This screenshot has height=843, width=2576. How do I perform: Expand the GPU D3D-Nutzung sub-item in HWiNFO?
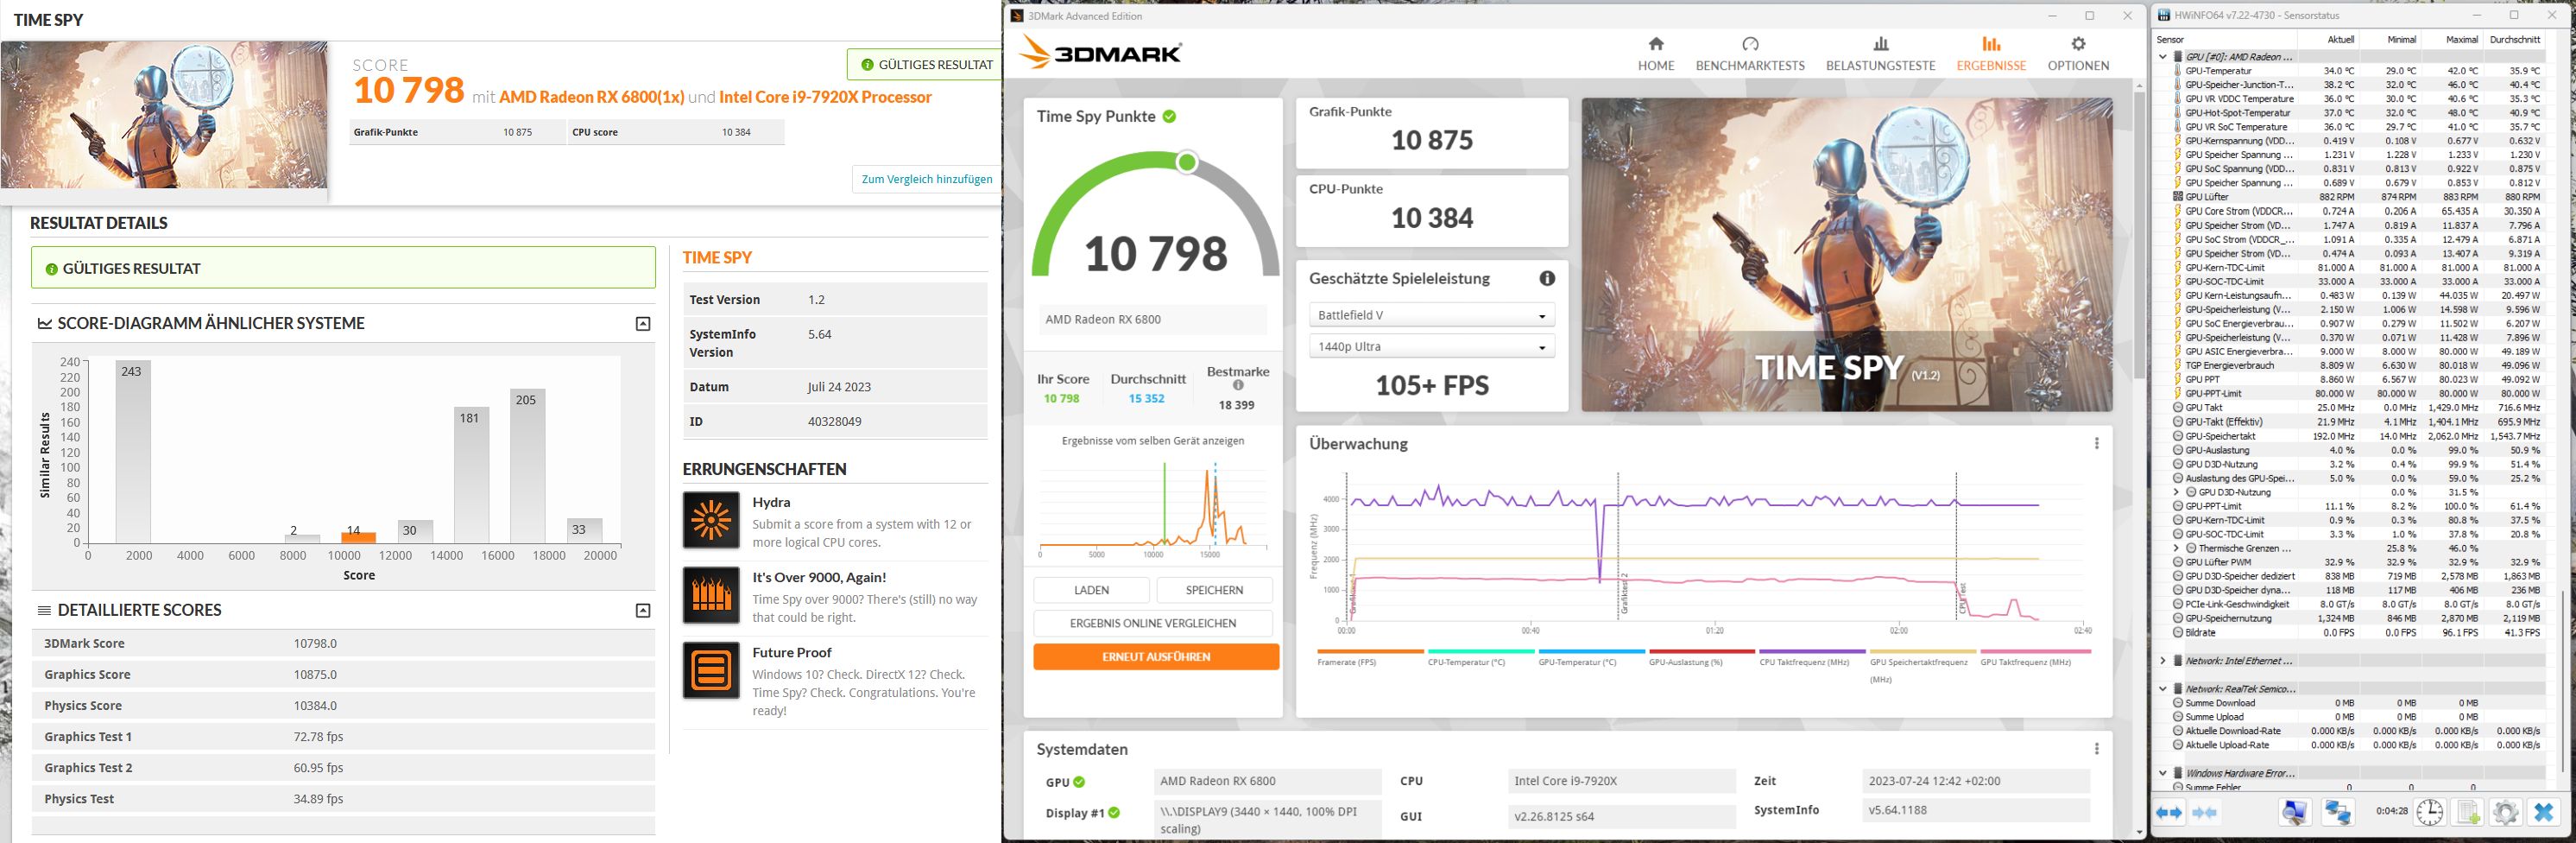[x=2177, y=492]
